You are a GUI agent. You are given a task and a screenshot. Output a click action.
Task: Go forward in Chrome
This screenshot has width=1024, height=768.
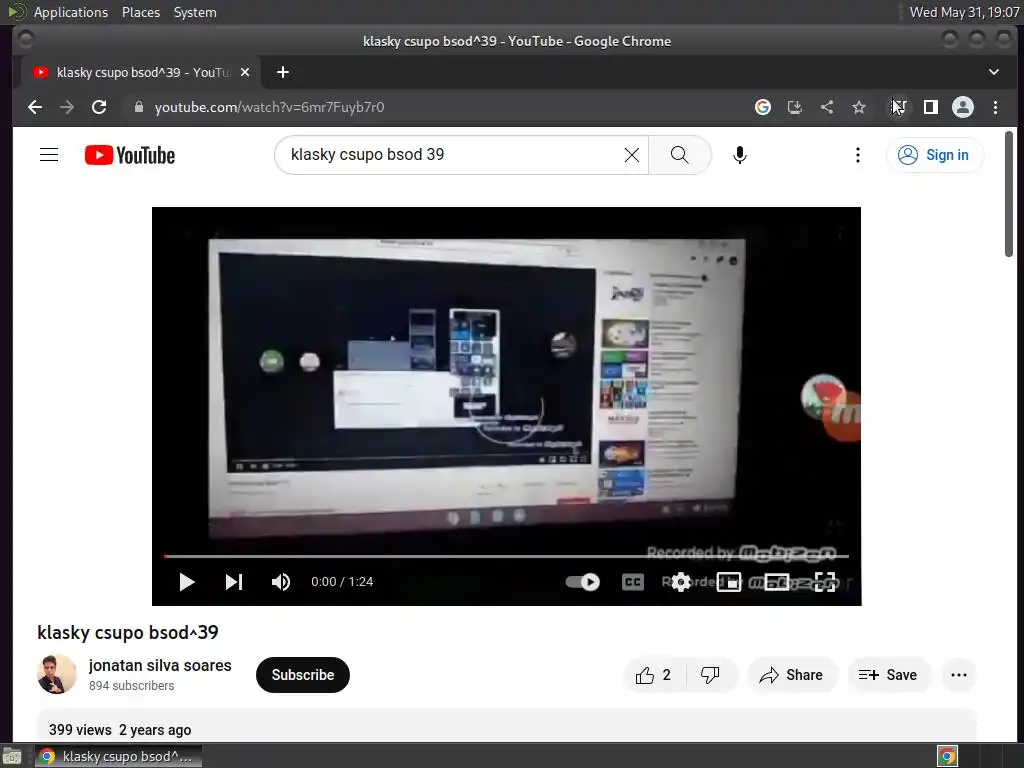[x=67, y=107]
